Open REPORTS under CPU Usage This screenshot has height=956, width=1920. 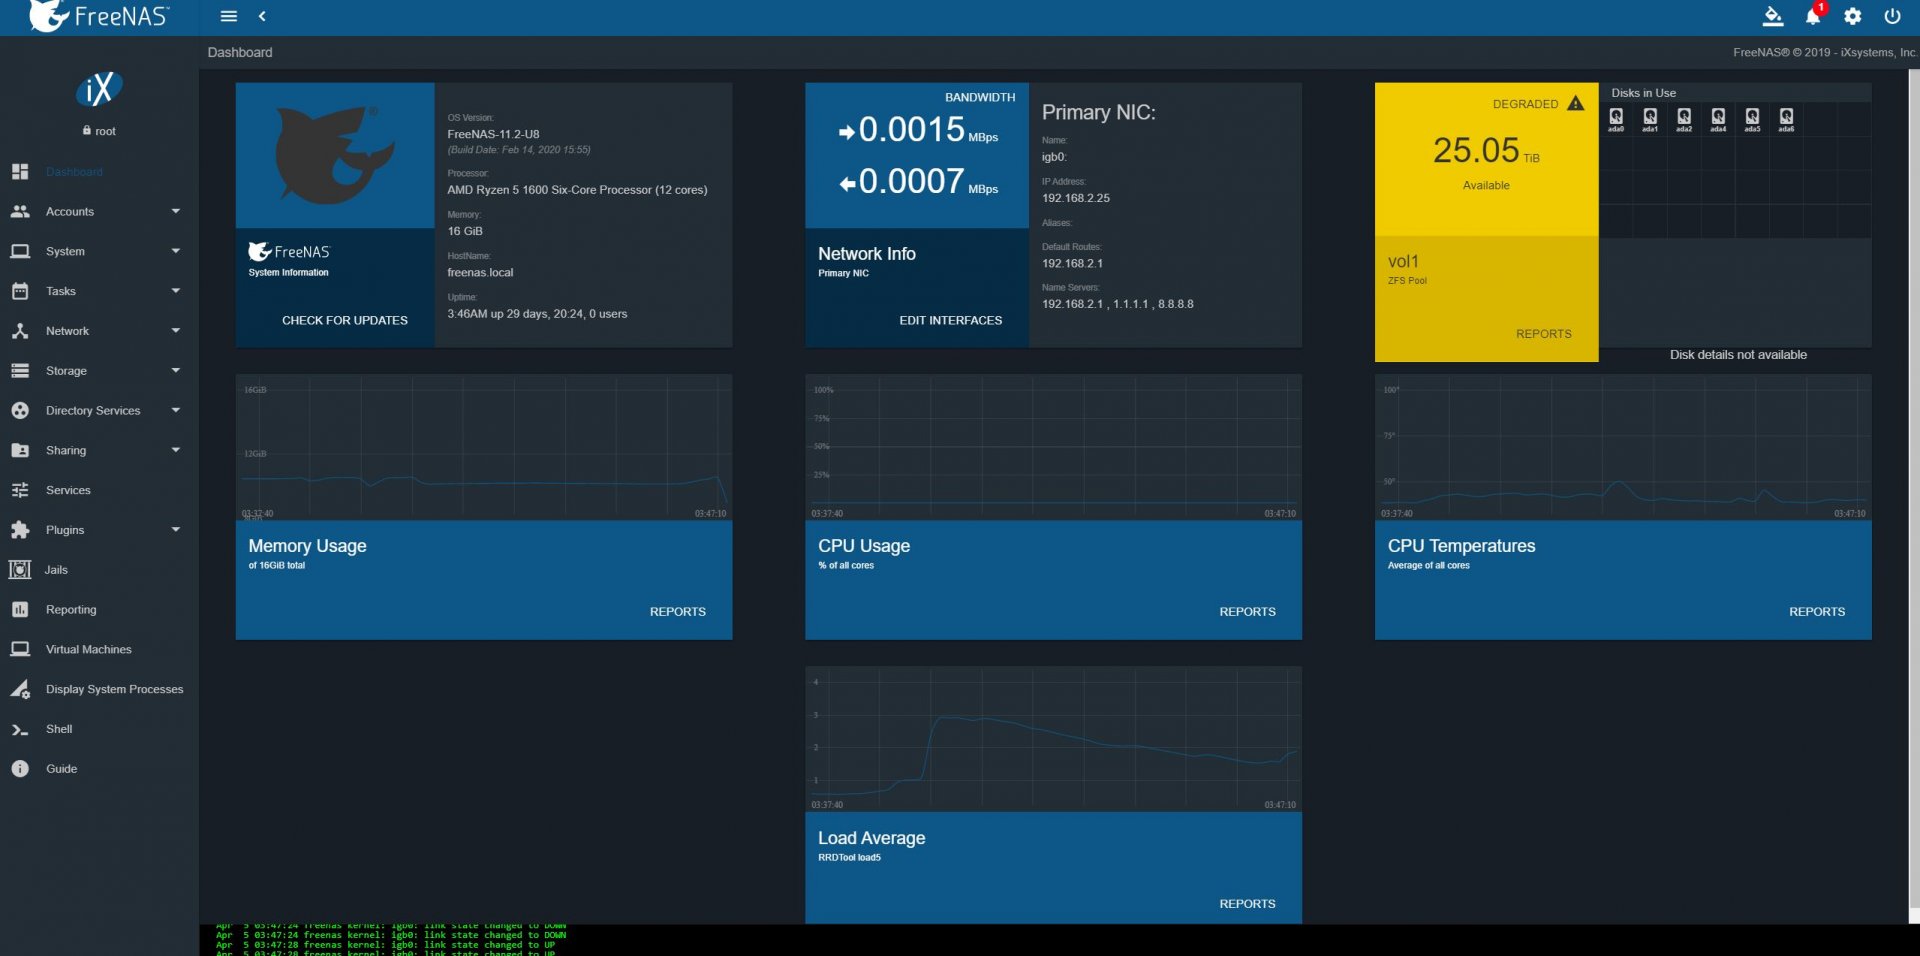[1247, 612]
